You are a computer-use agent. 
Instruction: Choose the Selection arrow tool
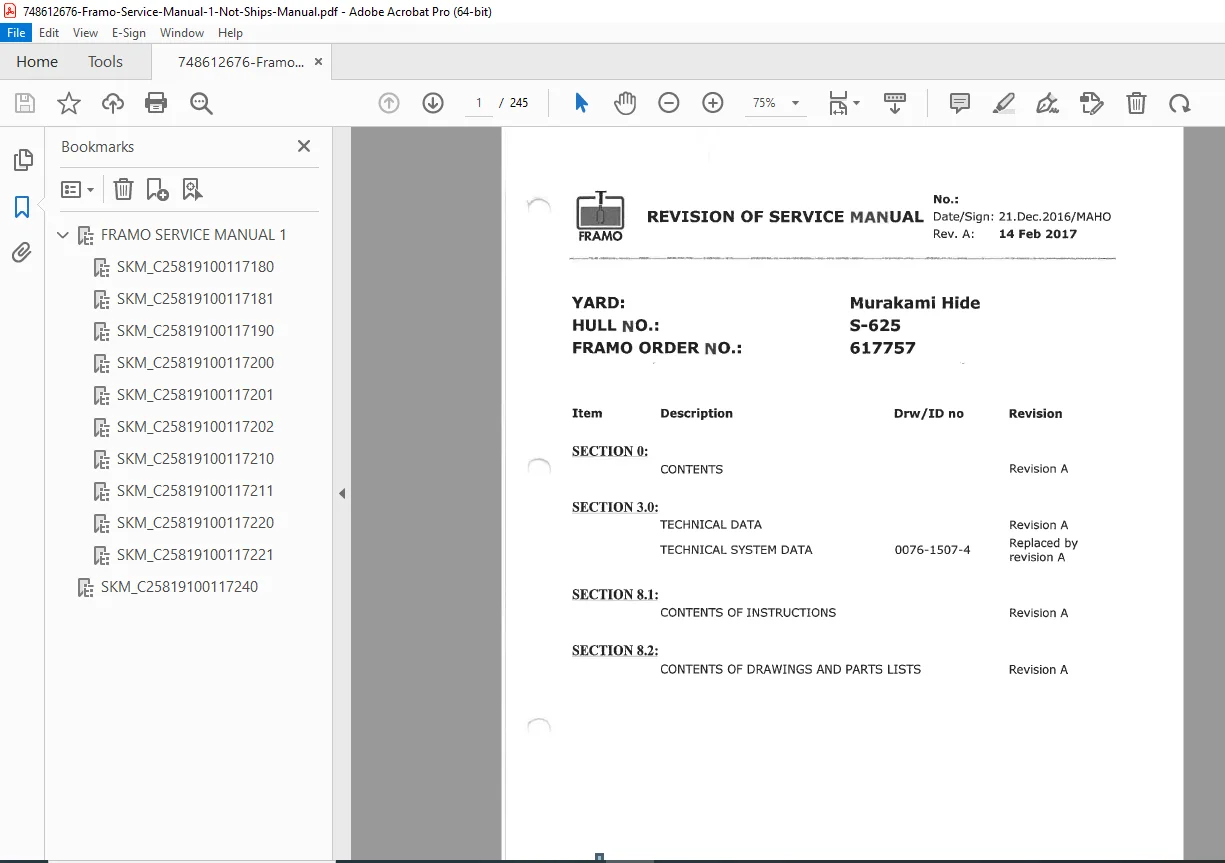coord(581,103)
